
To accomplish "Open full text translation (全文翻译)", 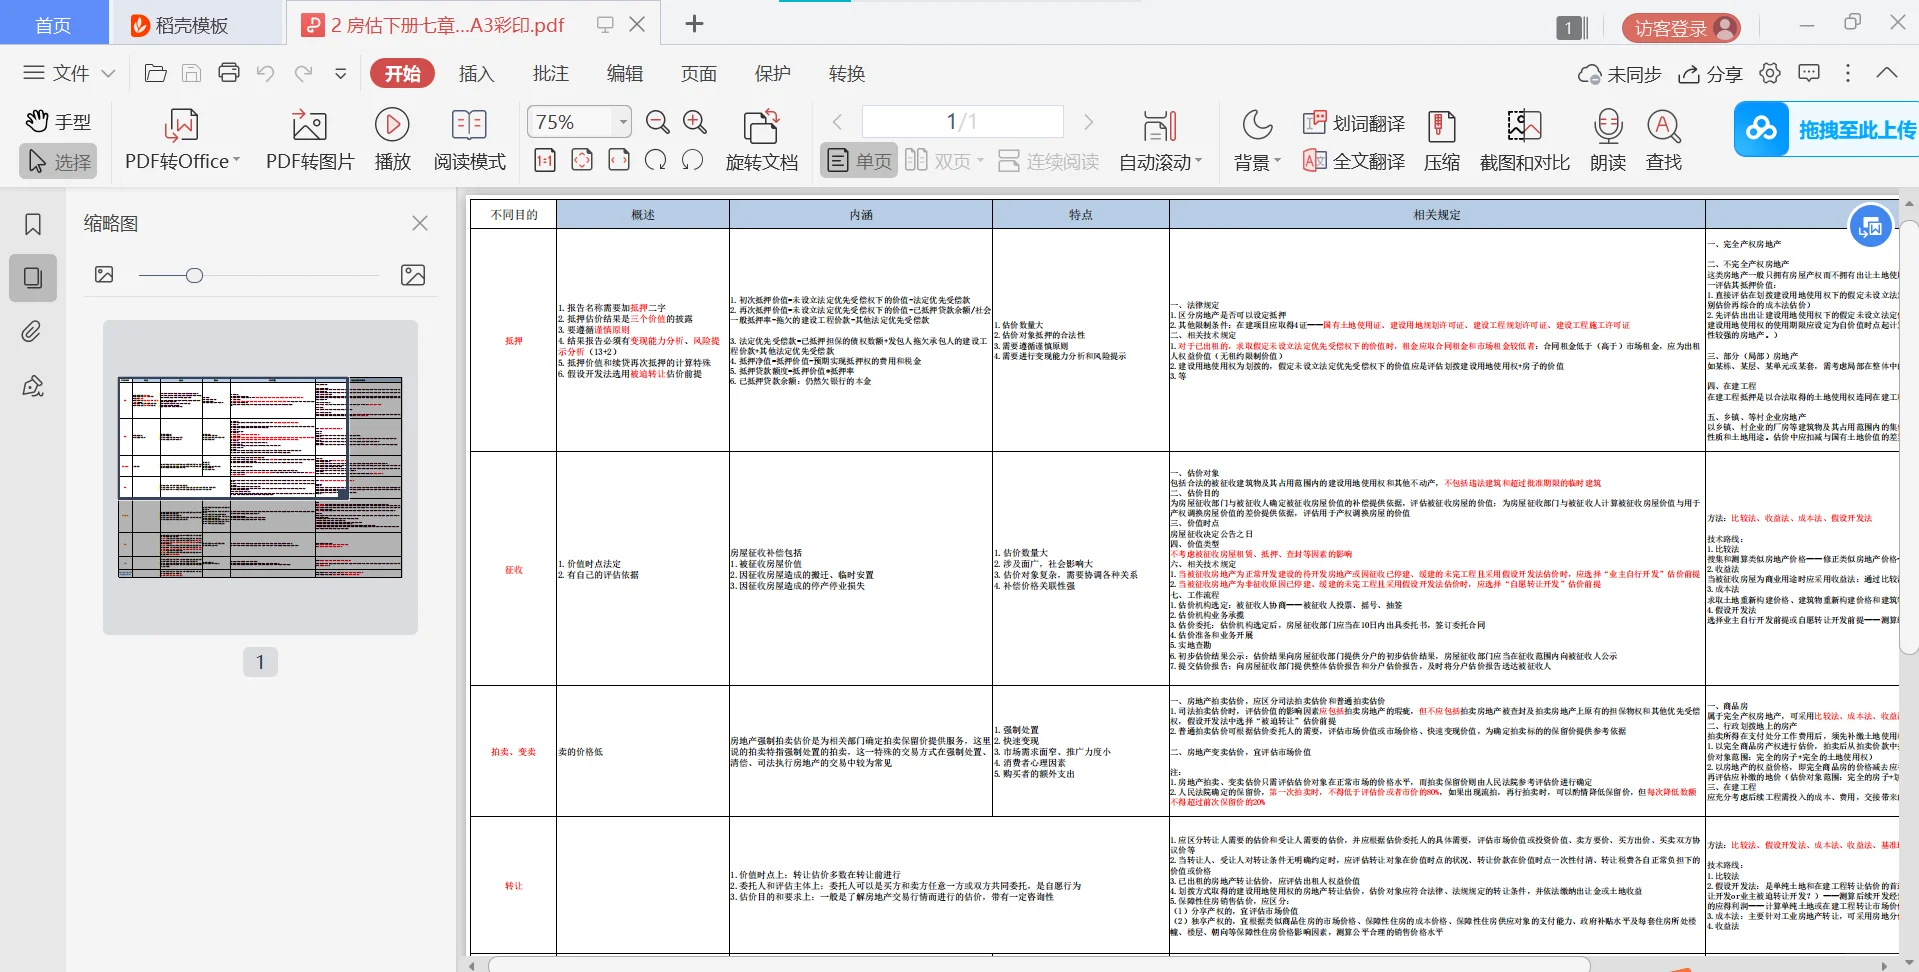I will (1354, 161).
